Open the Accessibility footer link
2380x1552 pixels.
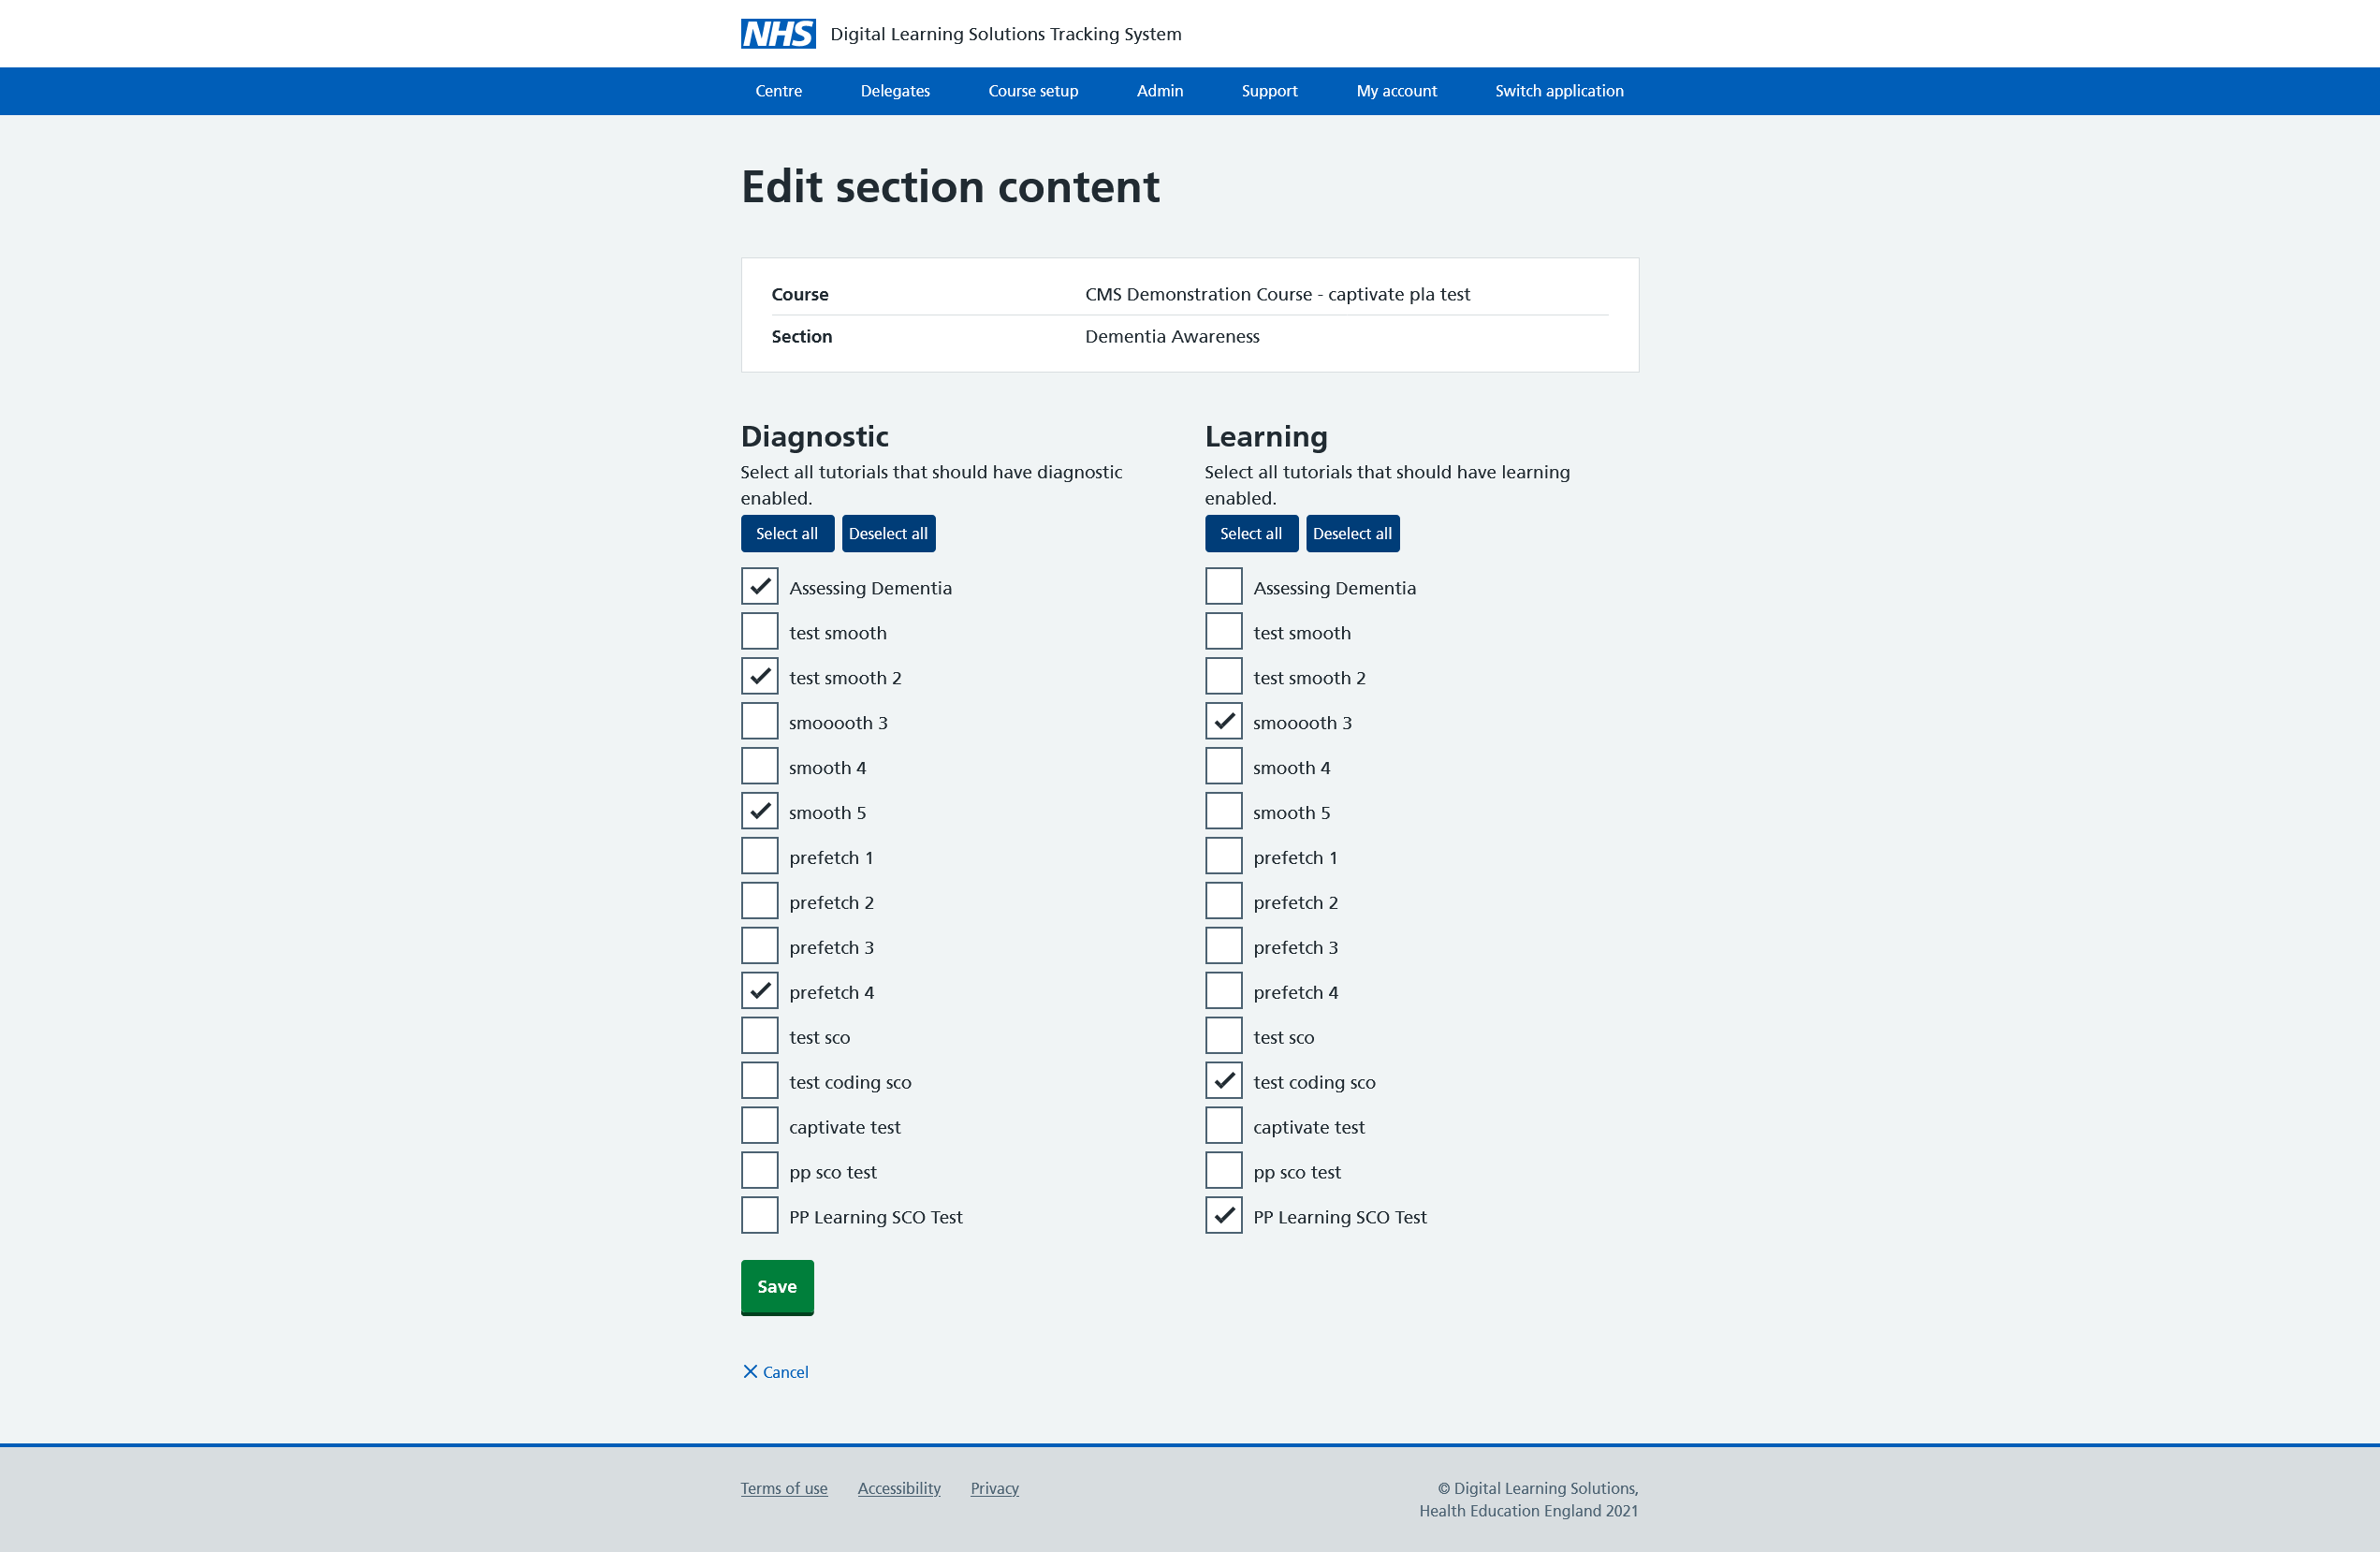[x=898, y=1488]
